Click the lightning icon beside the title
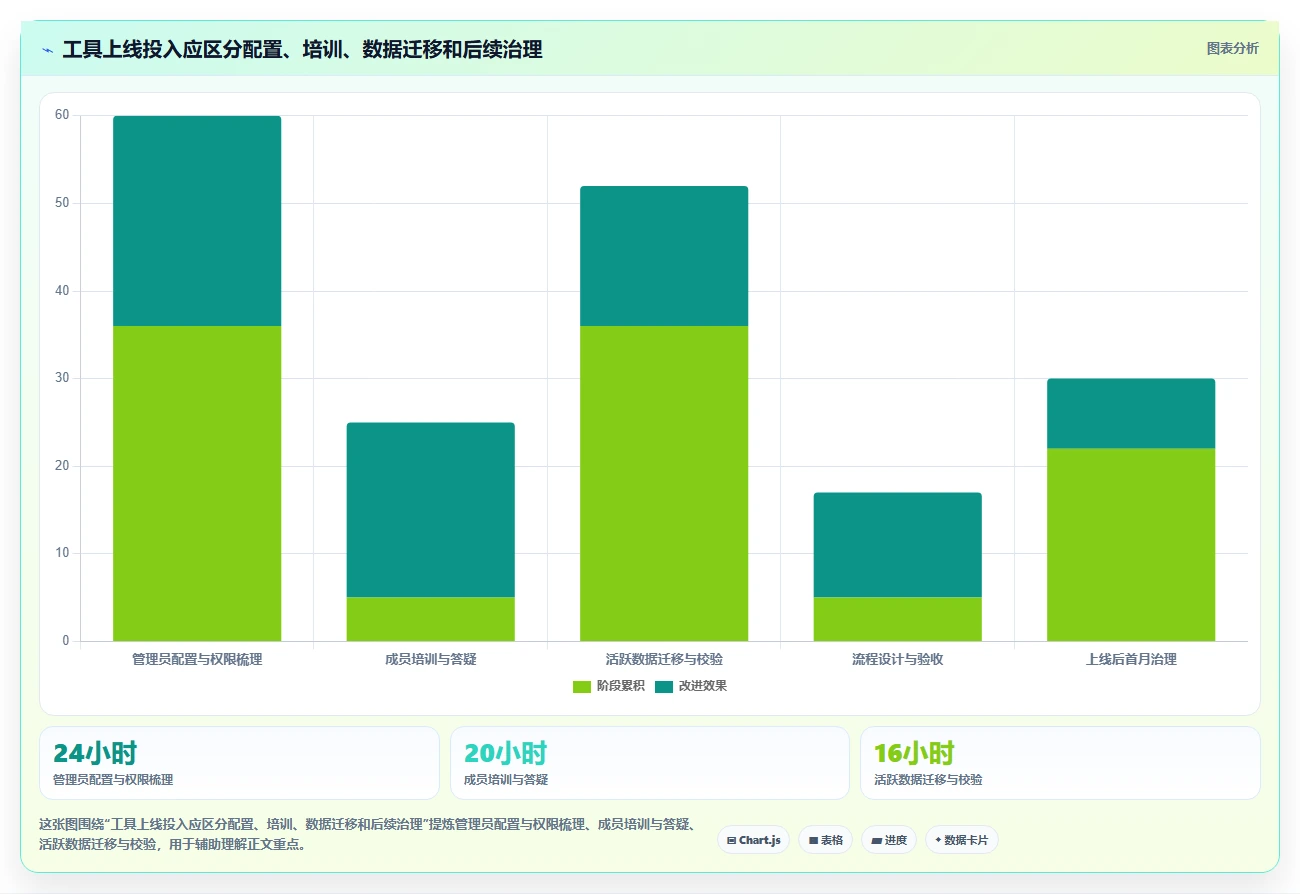The image size is (1300, 894). tap(48, 50)
